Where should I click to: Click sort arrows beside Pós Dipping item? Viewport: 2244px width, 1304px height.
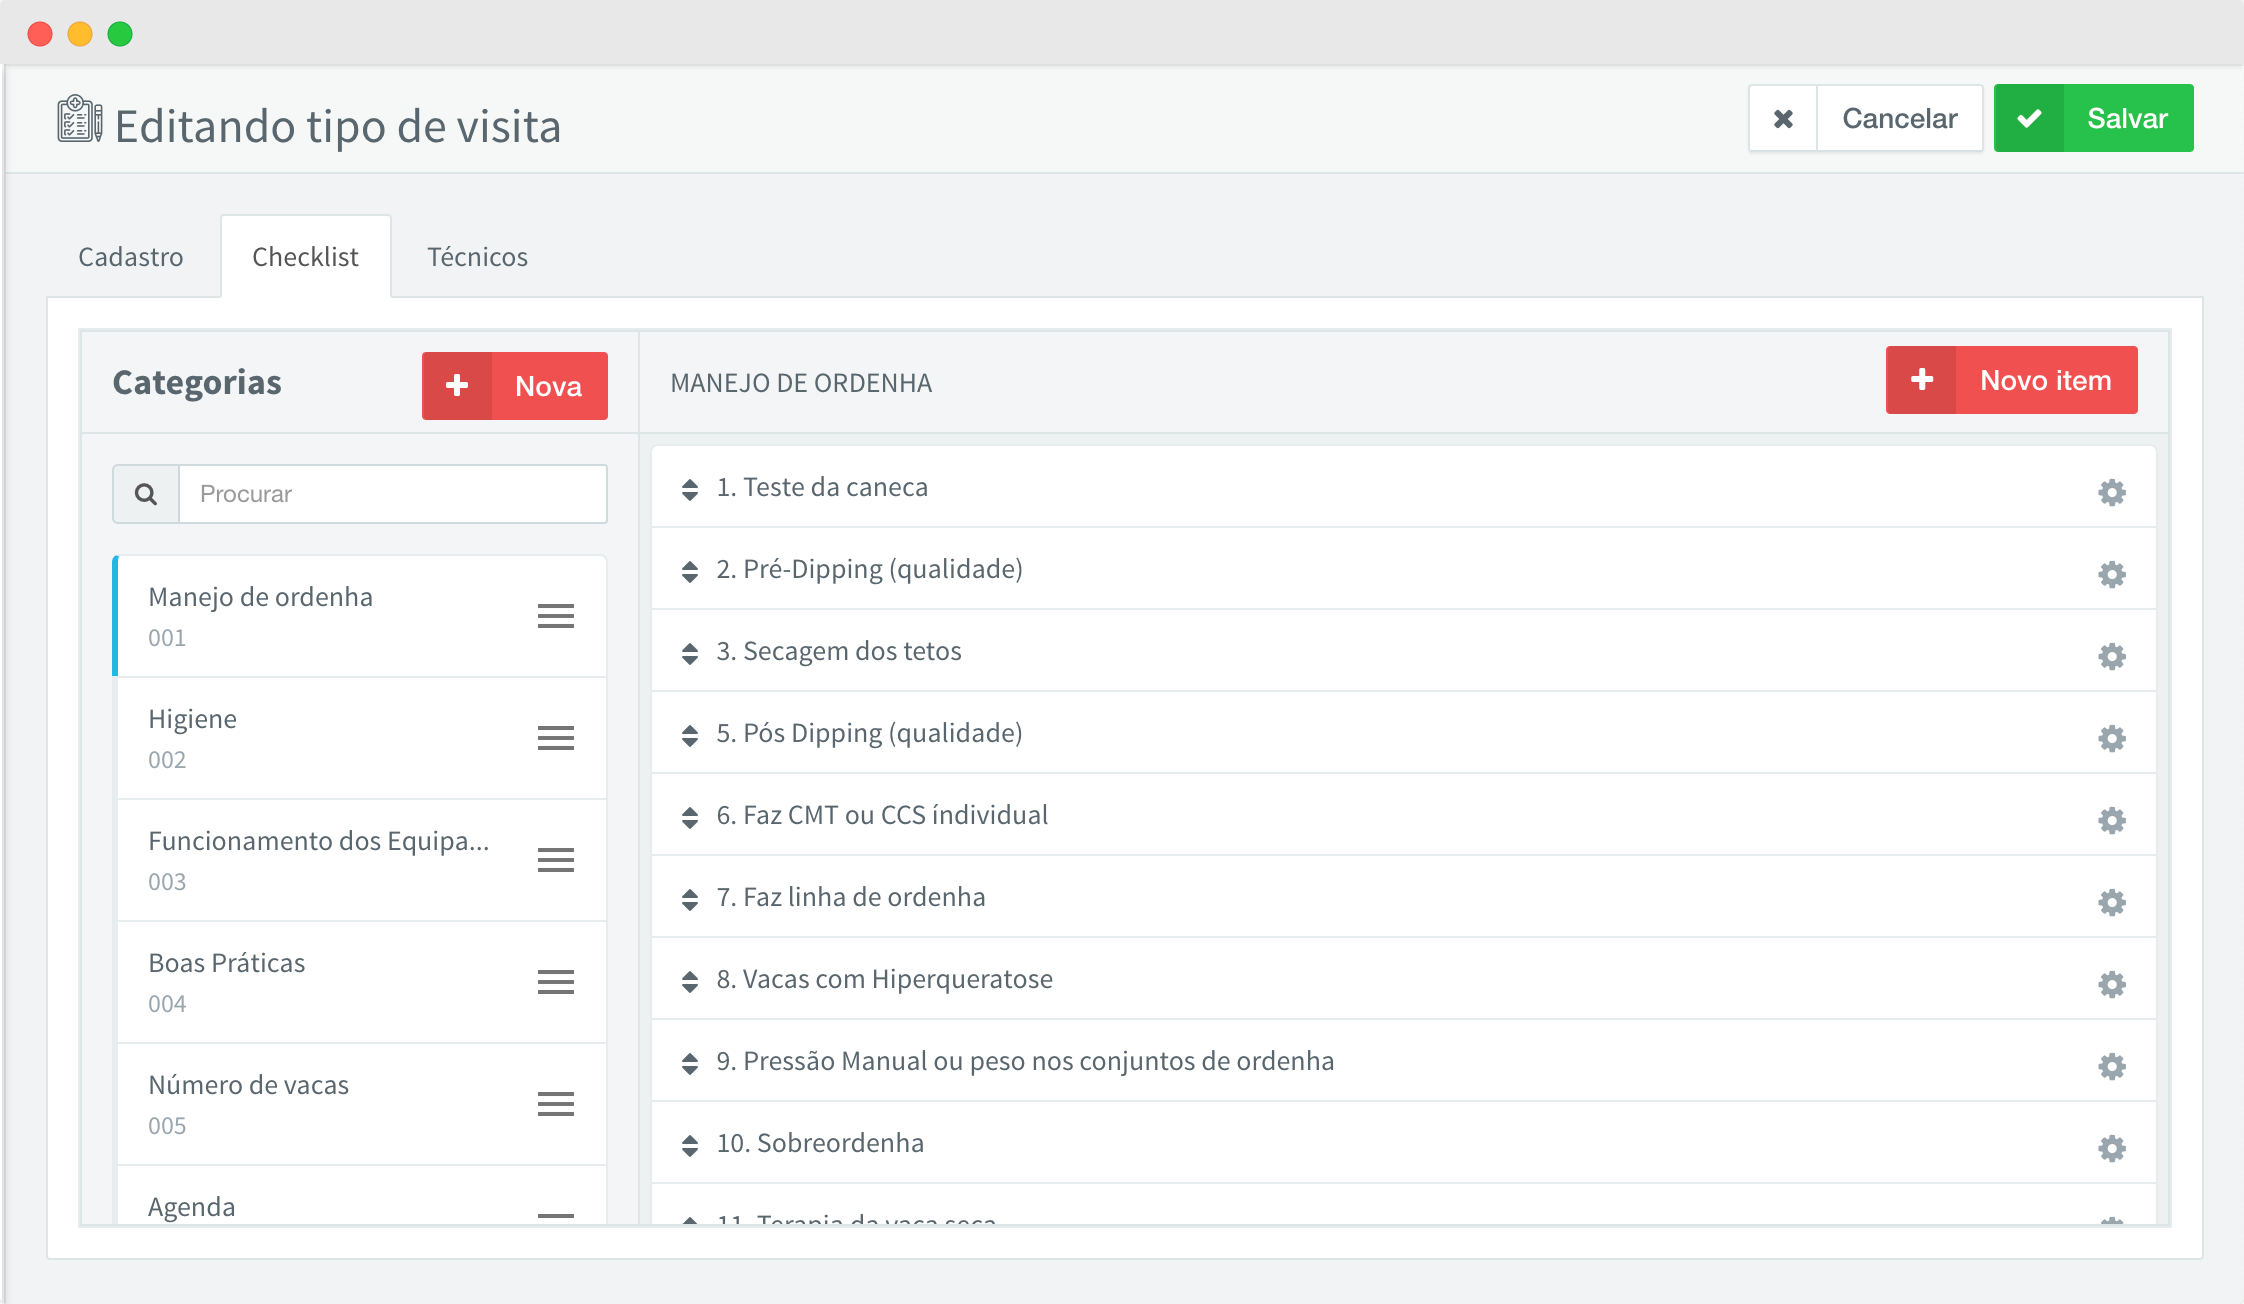click(x=690, y=735)
